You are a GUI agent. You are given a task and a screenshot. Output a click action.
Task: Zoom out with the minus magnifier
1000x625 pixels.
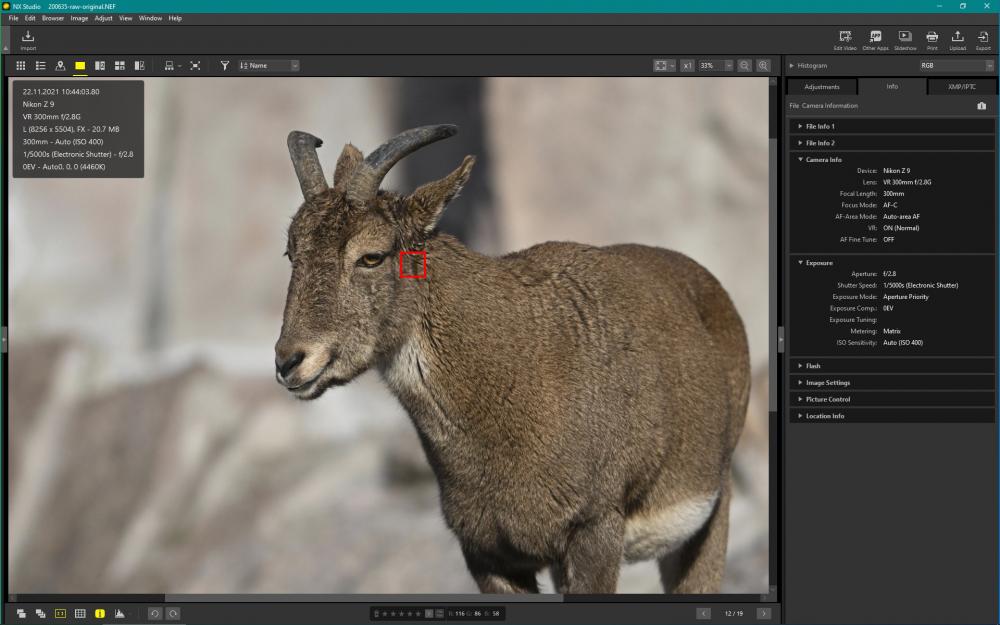[744, 66]
